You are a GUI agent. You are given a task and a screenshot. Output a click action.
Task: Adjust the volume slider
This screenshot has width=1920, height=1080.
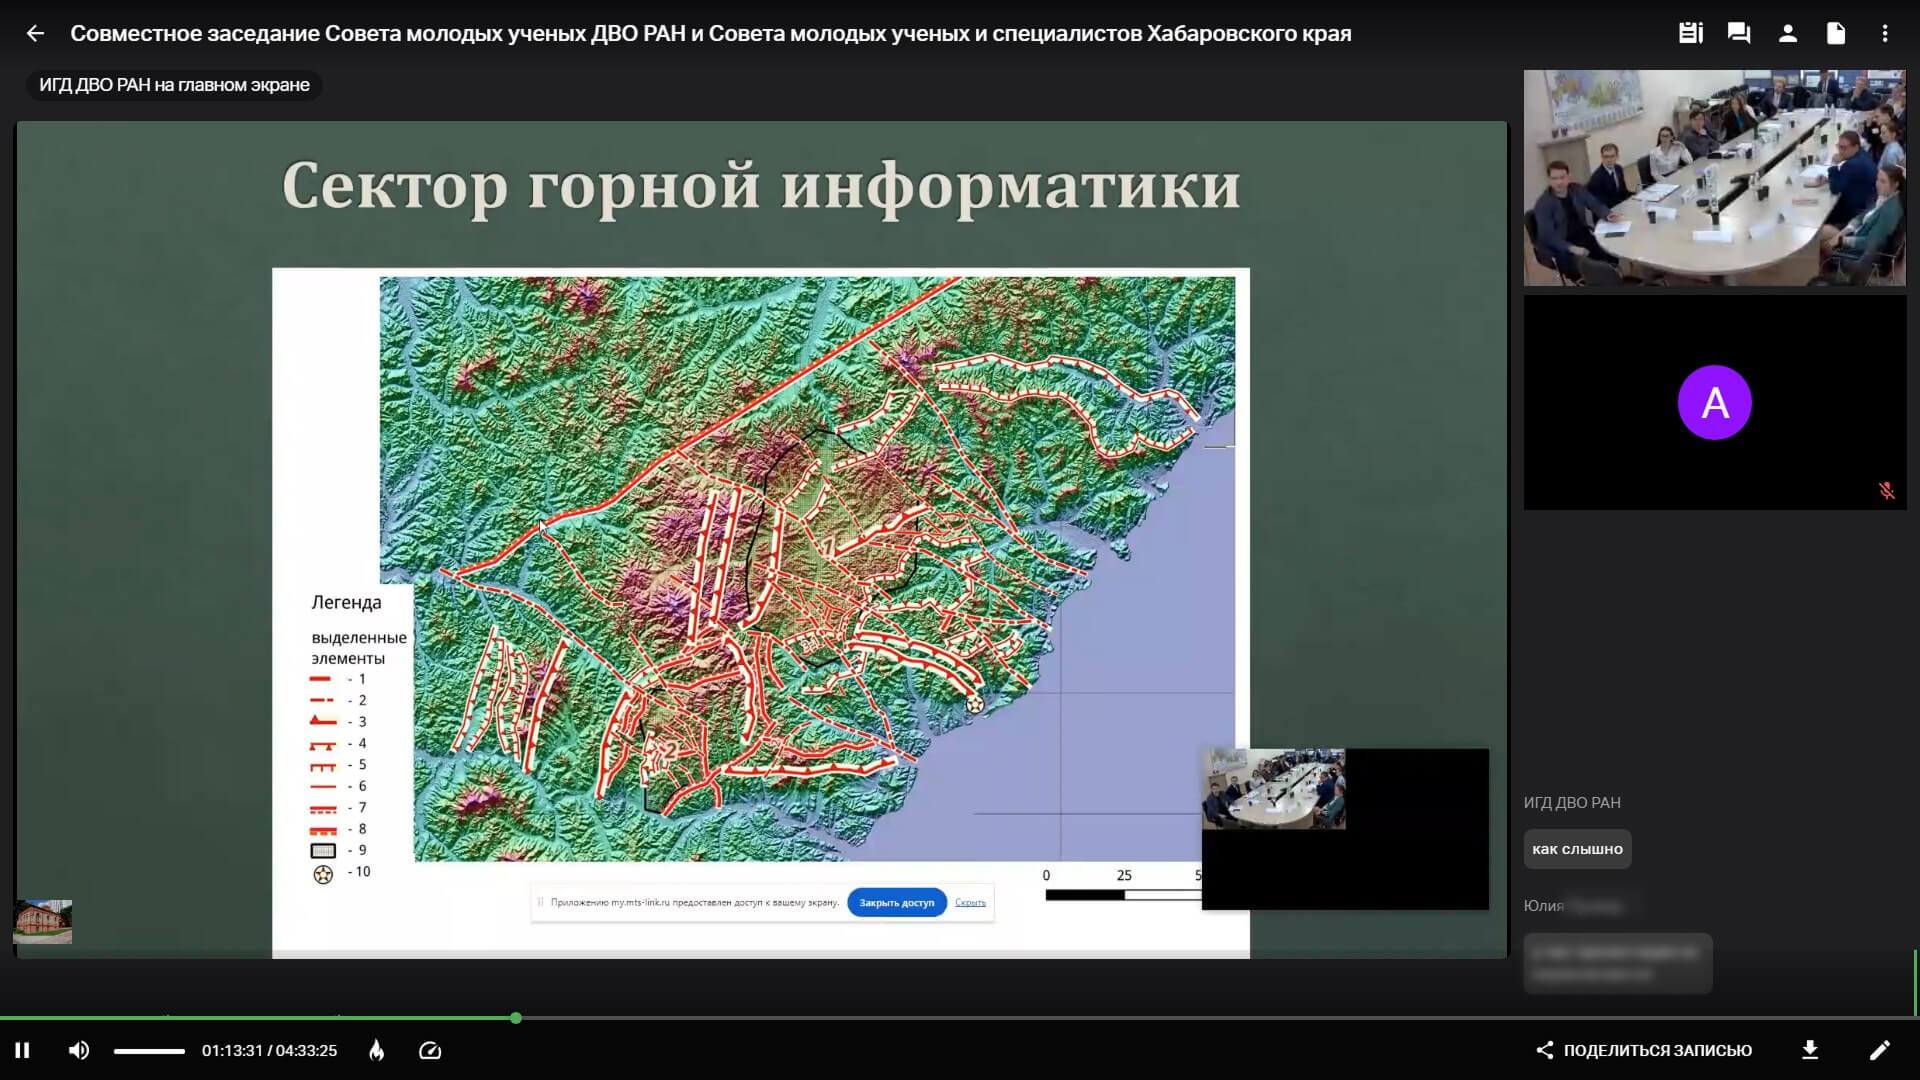click(x=149, y=1051)
